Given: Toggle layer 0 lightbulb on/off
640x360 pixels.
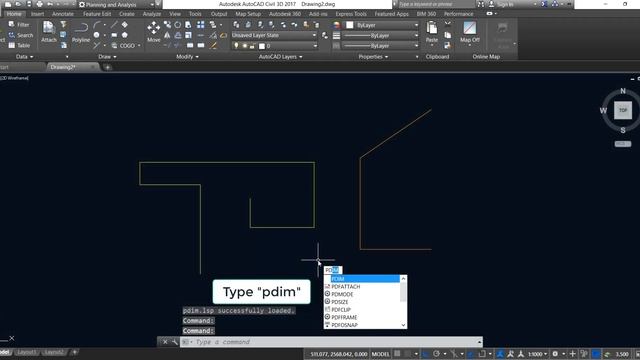Looking at the screenshot, I should (236, 46).
